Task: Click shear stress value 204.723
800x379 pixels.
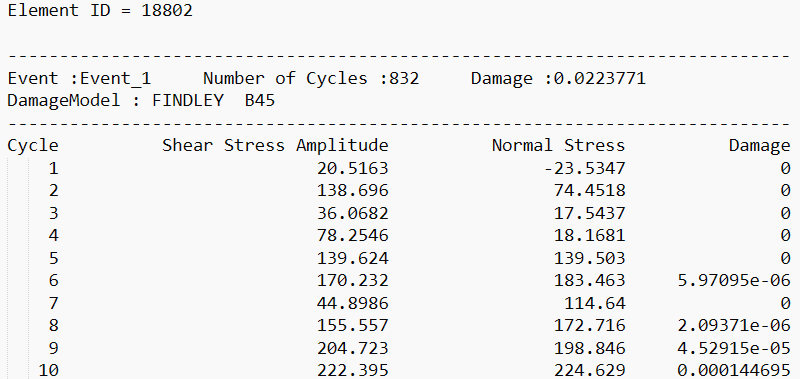Action: 353,348
